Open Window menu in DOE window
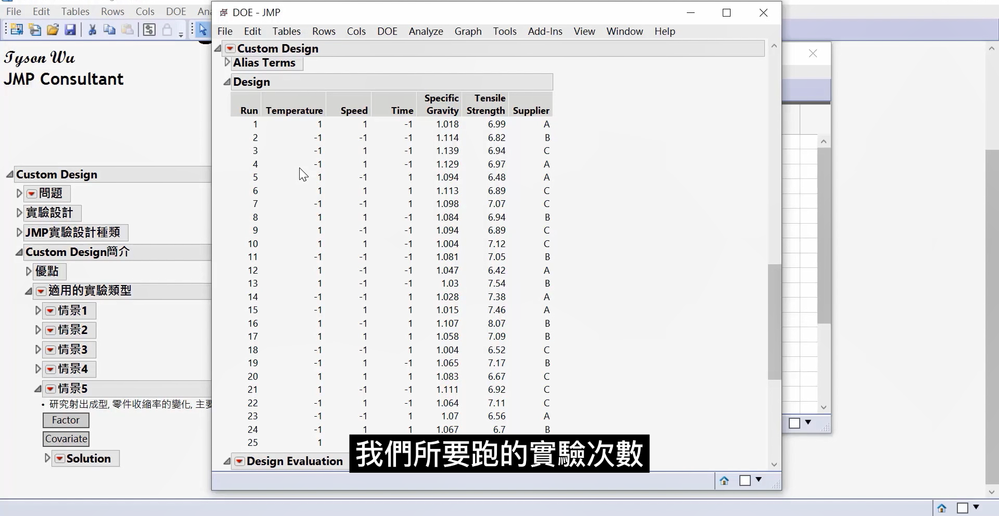The height and width of the screenshot is (516, 999). point(624,31)
